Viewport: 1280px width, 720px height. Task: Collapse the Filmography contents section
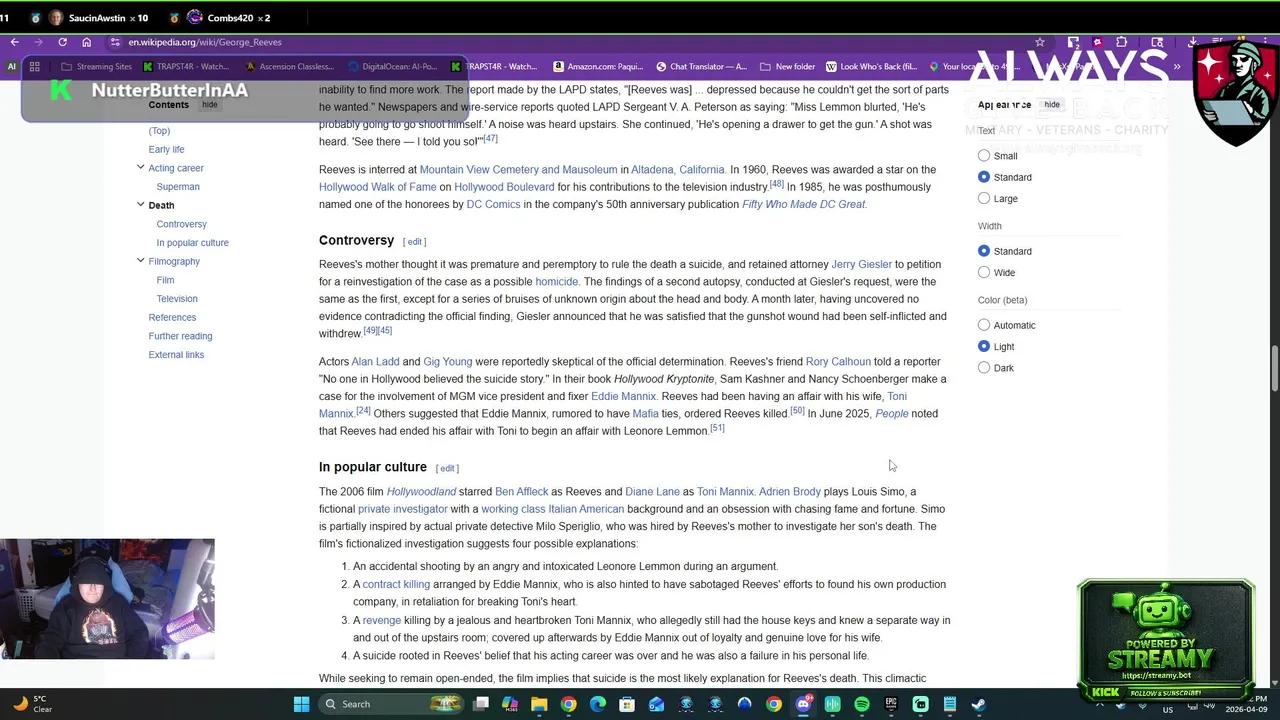[140, 261]
